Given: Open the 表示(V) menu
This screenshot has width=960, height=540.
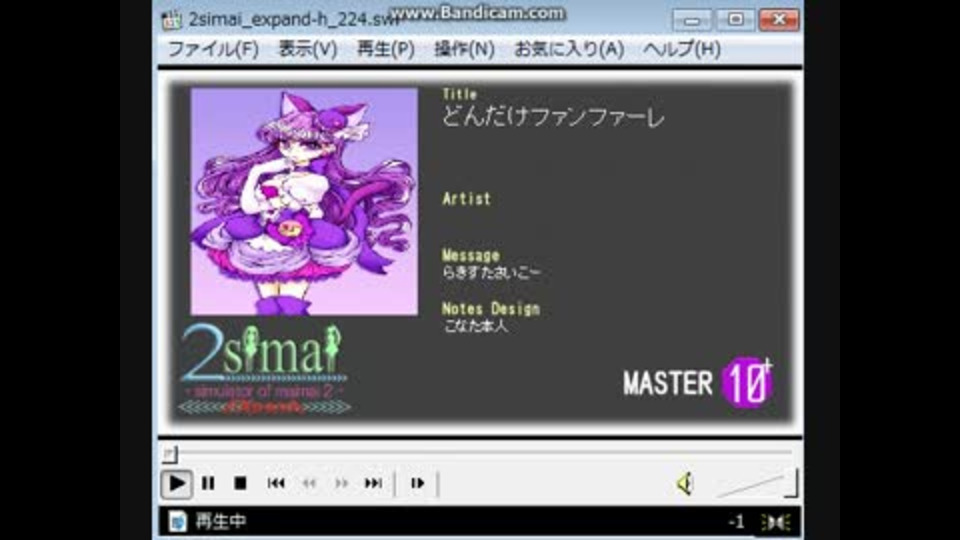Looking at the screenshot, I should tap(307, 49).
